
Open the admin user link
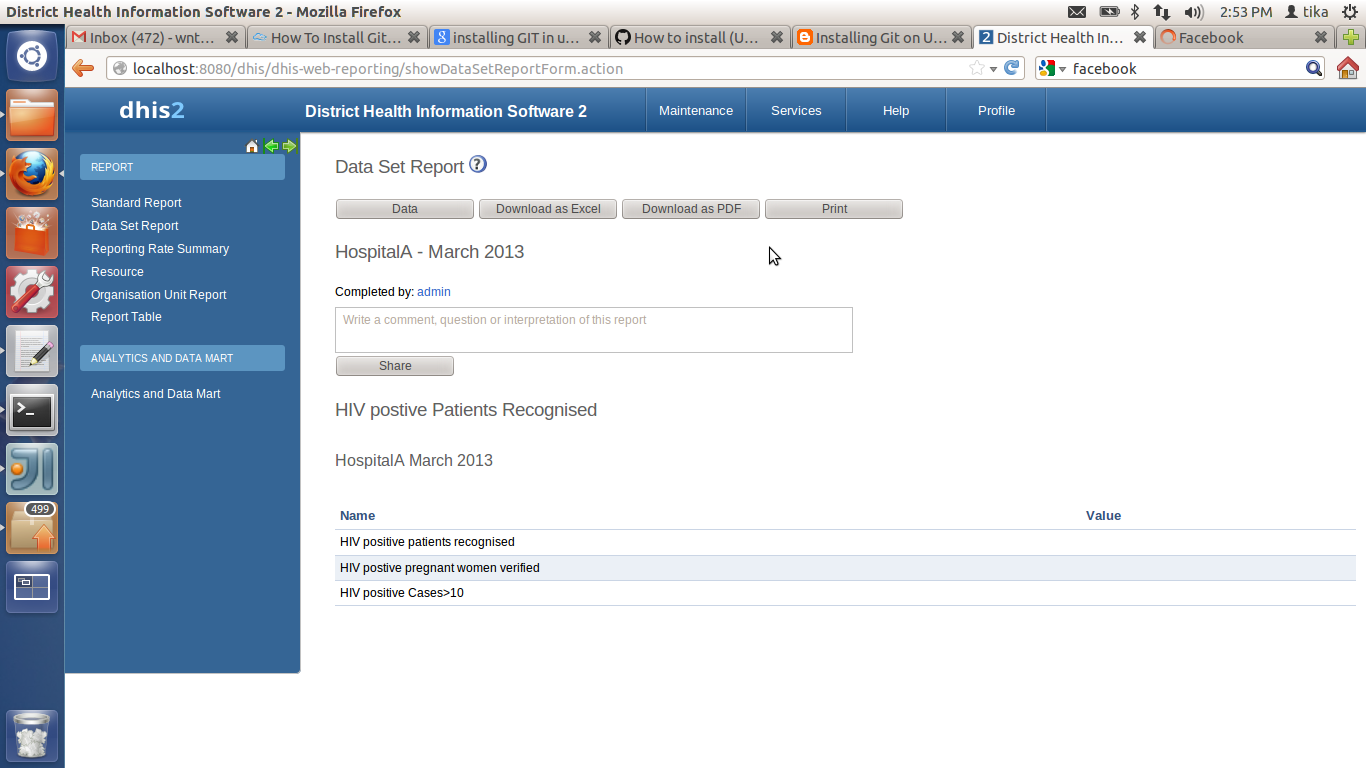pos(434,292)
